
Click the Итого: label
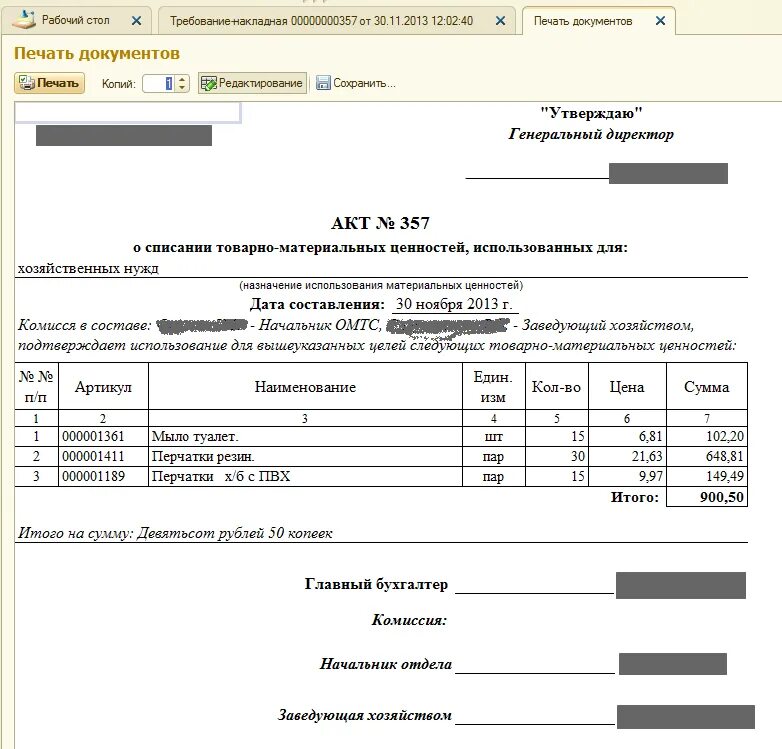[x=634, y=497]
